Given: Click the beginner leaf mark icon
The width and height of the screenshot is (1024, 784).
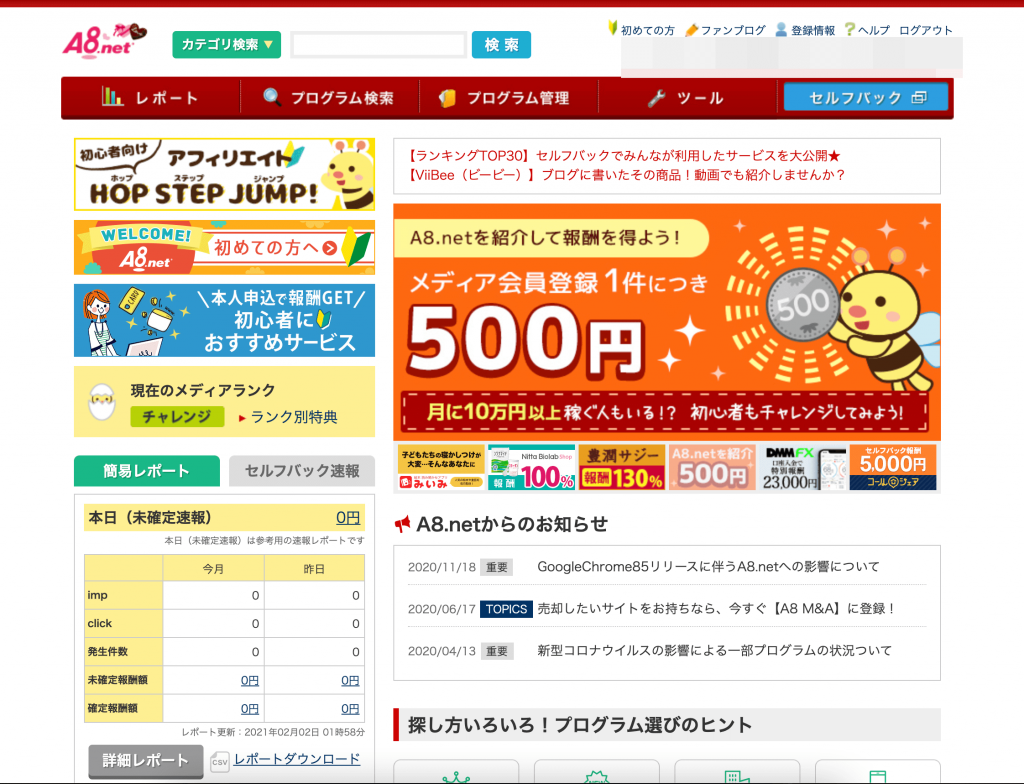Looking at the screenshot, I should pyautogui.click(x=613, y=29).
